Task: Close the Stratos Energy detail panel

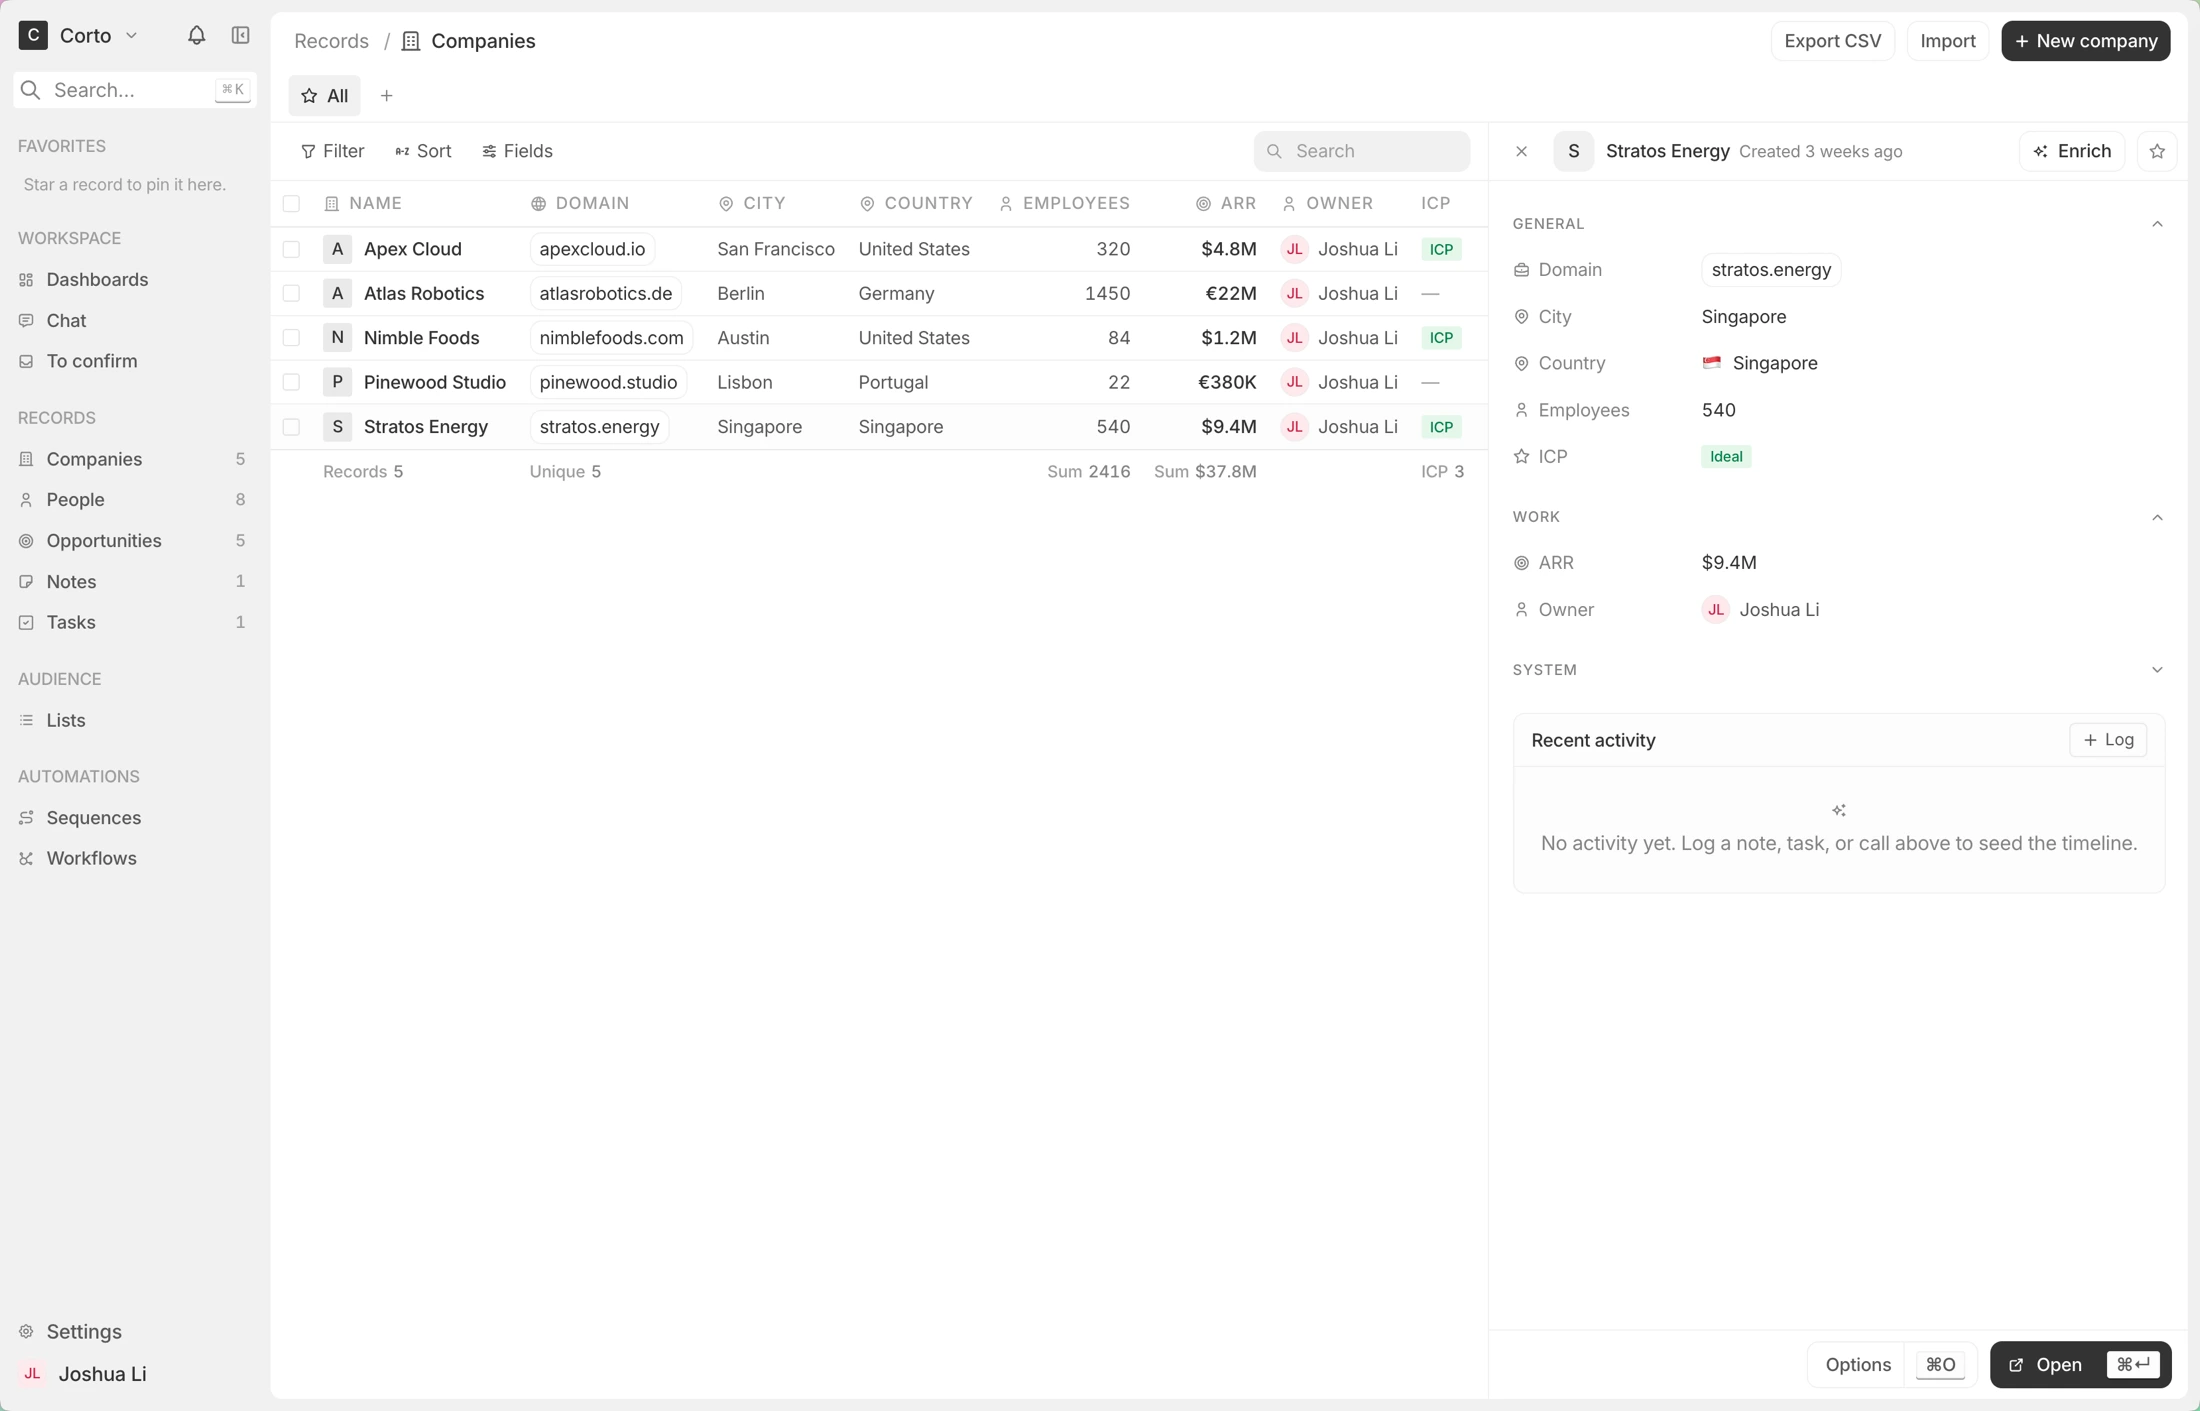Action: 1521,151
